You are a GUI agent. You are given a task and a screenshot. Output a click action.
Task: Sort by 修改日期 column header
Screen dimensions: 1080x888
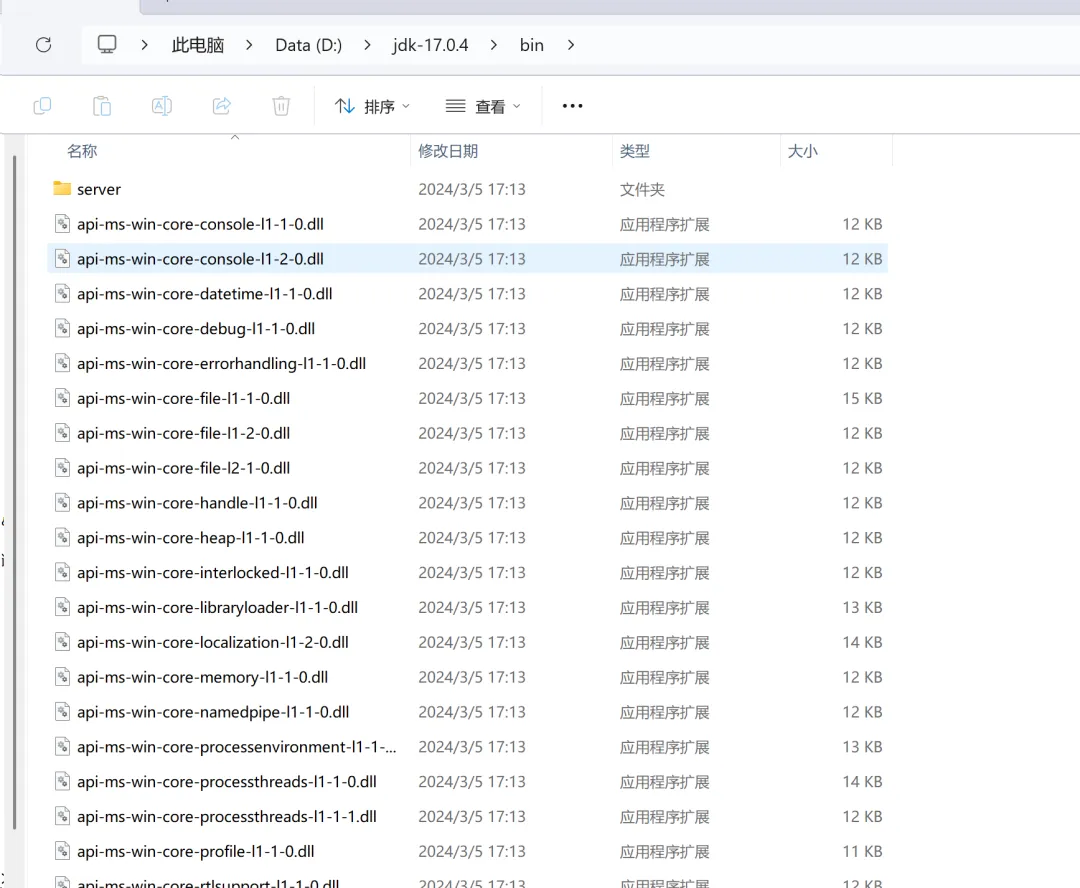click(448, 151)
